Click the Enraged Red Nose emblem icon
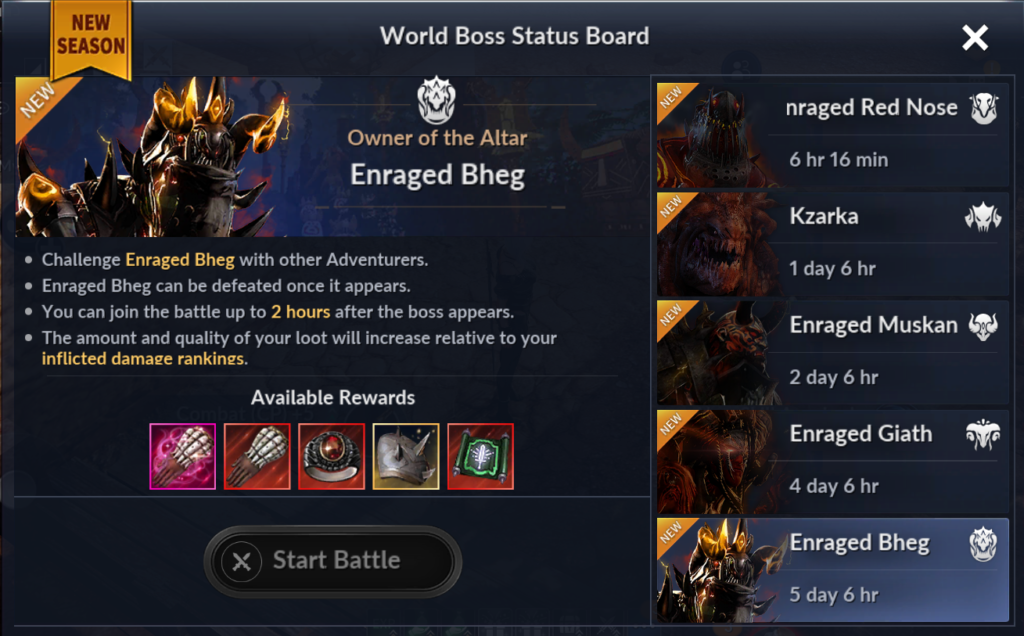Screen dimensions: 1024x636 (x=984, y=108)
